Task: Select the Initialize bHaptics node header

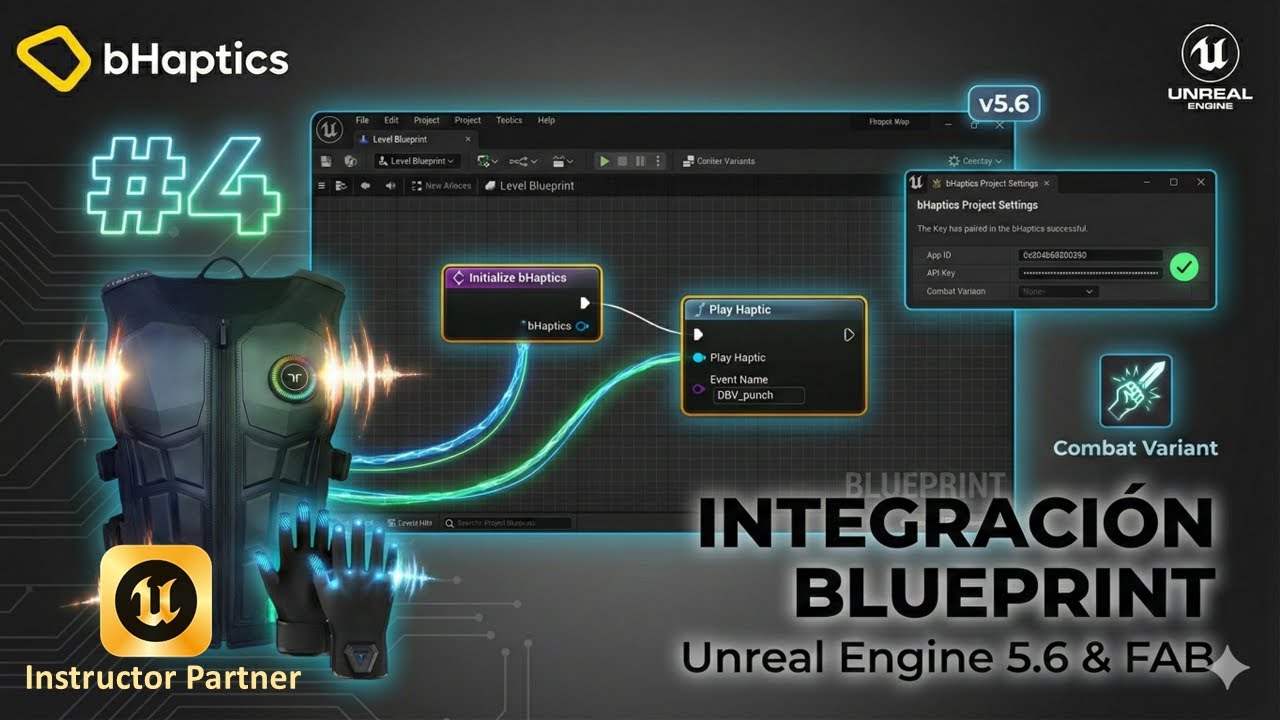Action: 523,278
